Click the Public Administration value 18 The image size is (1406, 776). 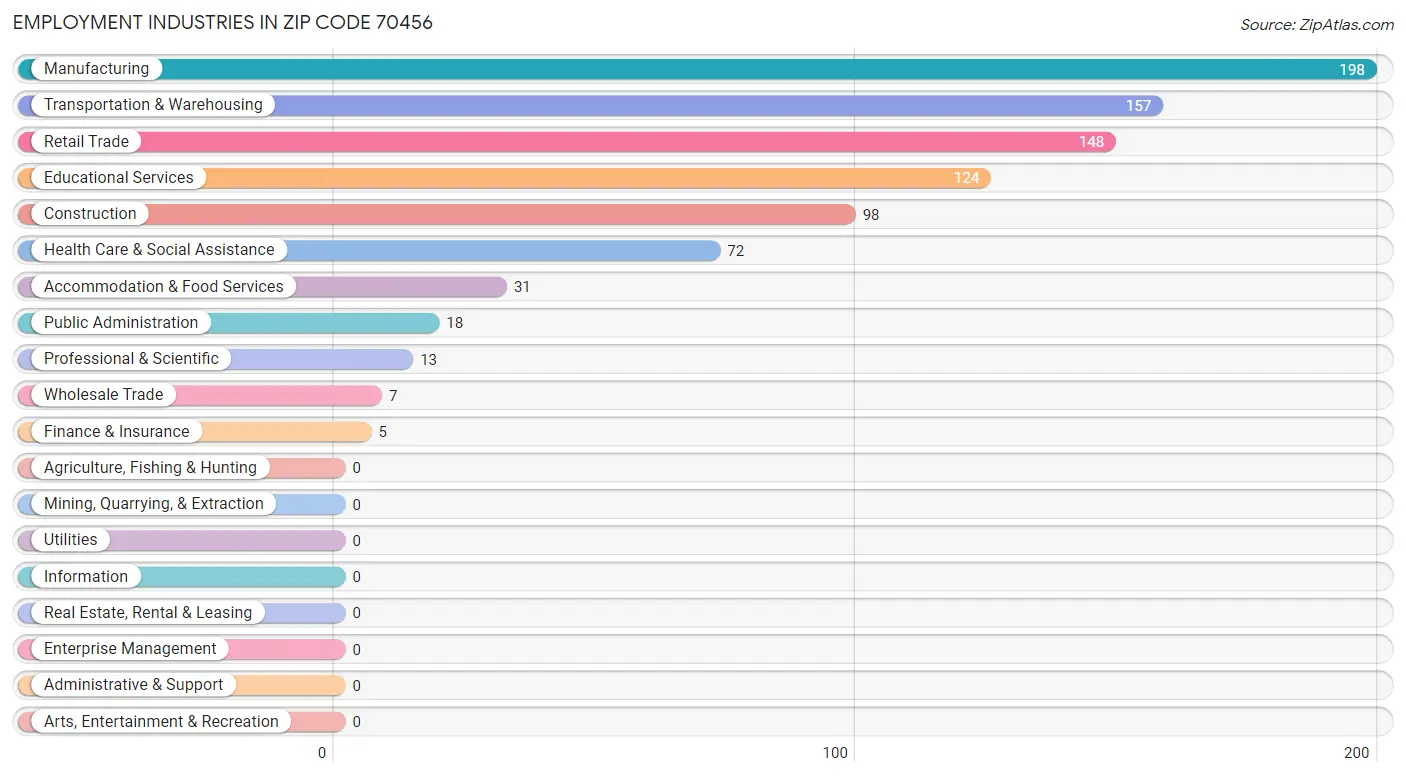(x=455, y=324)
